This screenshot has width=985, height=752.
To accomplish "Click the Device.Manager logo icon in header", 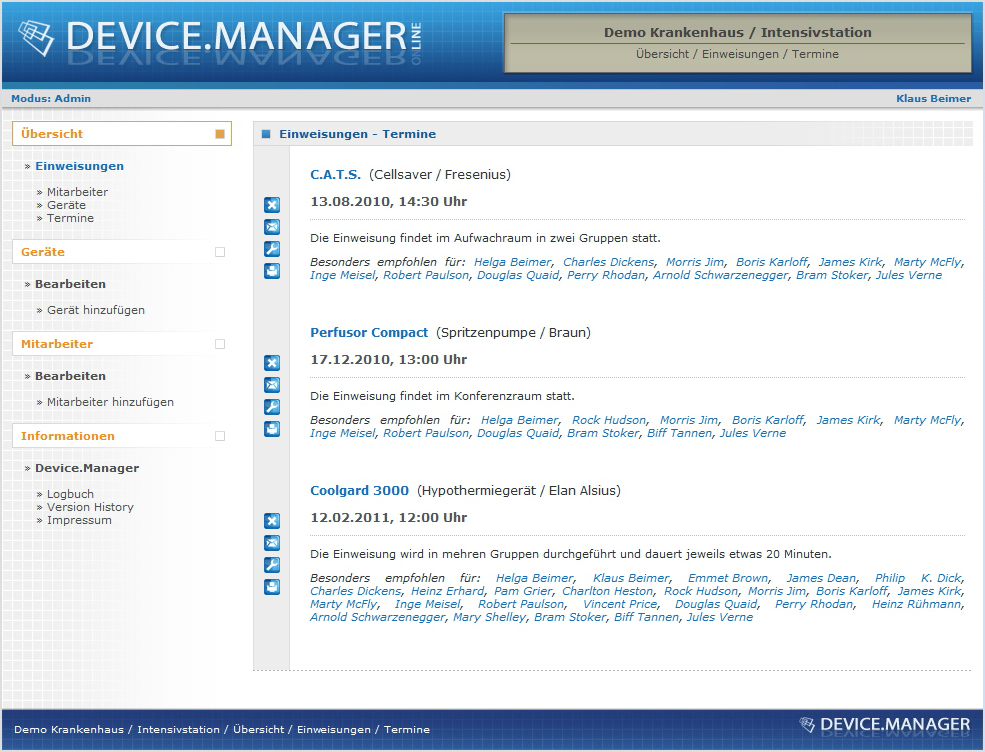I will coord(36,37).
